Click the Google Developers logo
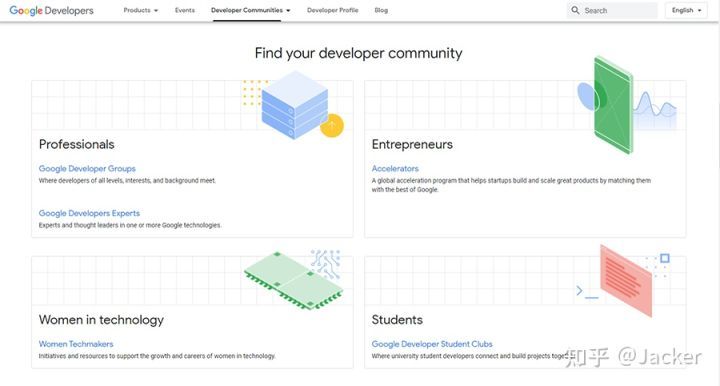 [51, 11]
